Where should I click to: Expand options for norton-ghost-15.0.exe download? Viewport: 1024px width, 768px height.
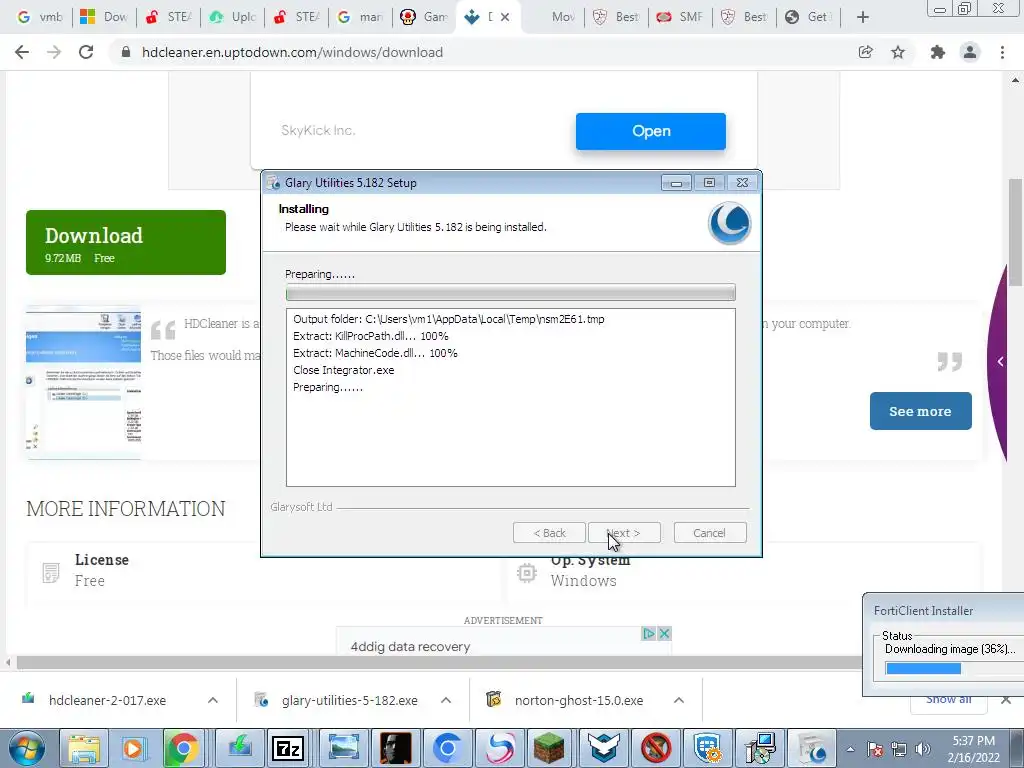tap(679, 700)
